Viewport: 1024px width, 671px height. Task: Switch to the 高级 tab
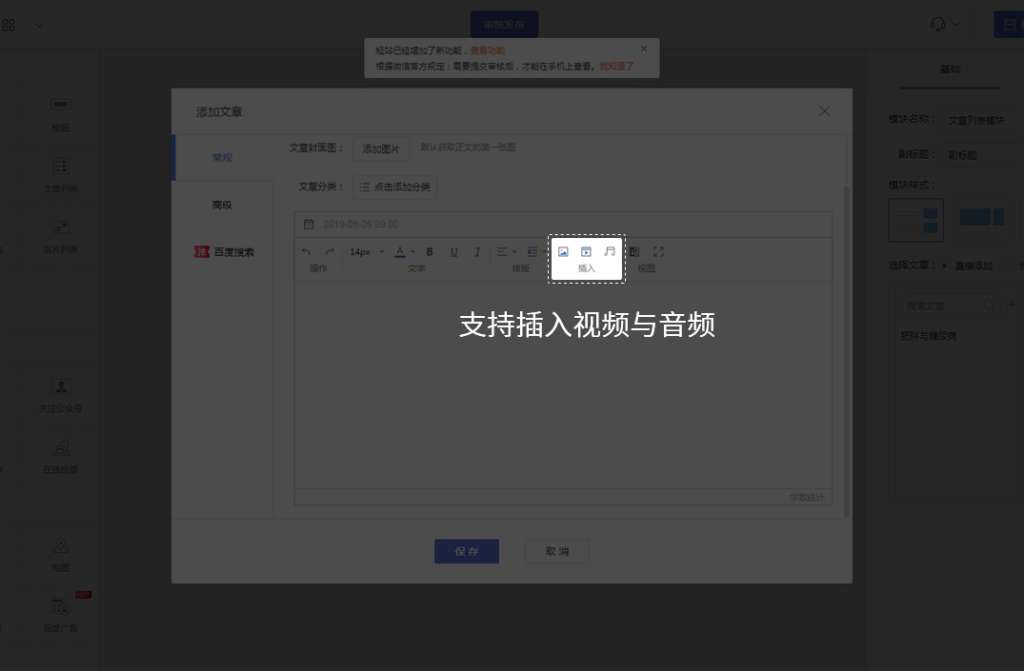tap(222, 205)
